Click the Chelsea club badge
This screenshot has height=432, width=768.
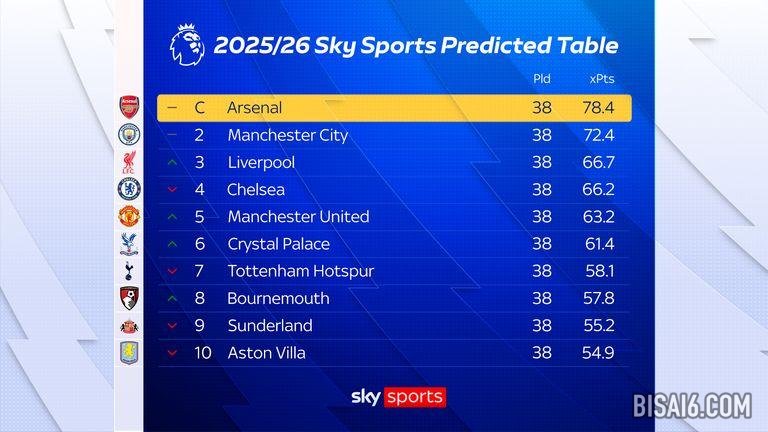click(129, 189)
